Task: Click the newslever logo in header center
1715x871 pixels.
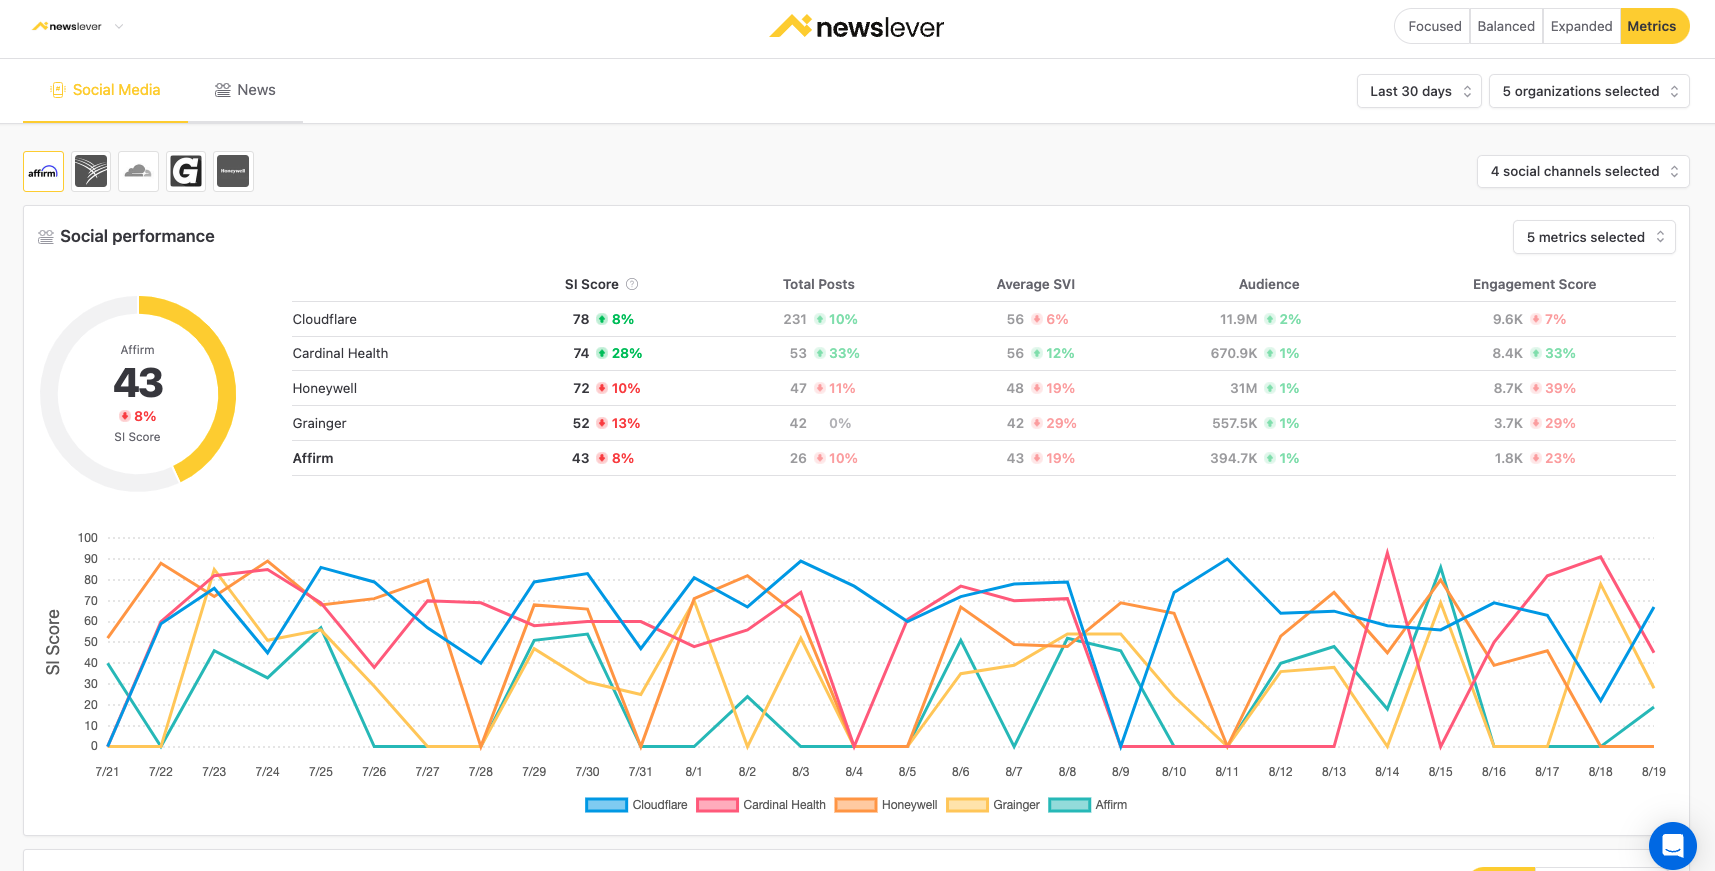Action: tap(857, 27)
